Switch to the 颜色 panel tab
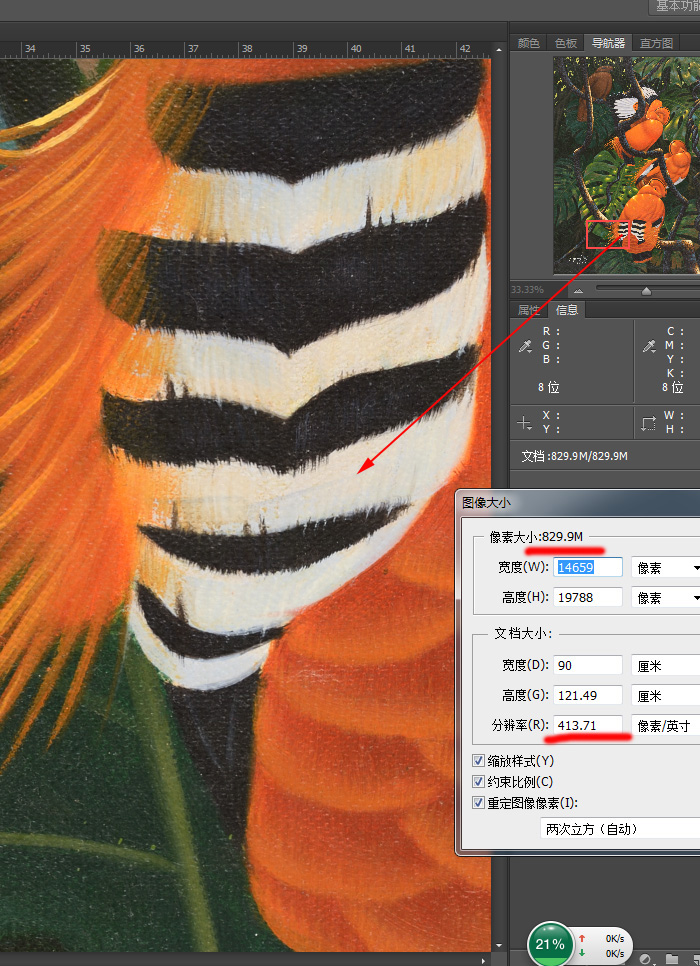 (528, 43)
